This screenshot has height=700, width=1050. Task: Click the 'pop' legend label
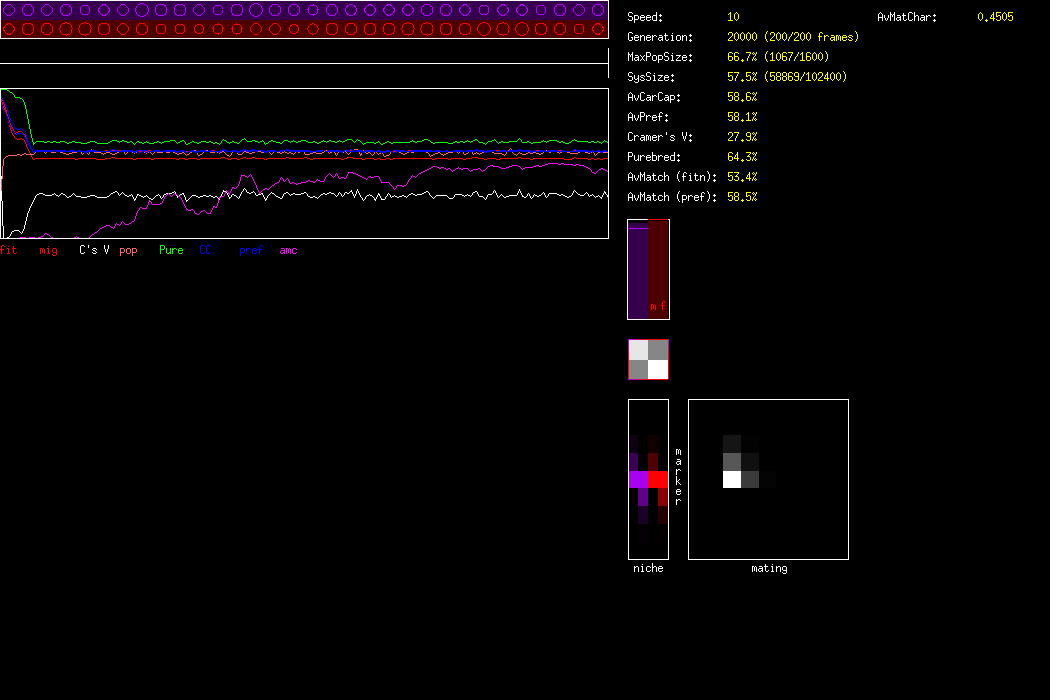click(x=128, y=250)
